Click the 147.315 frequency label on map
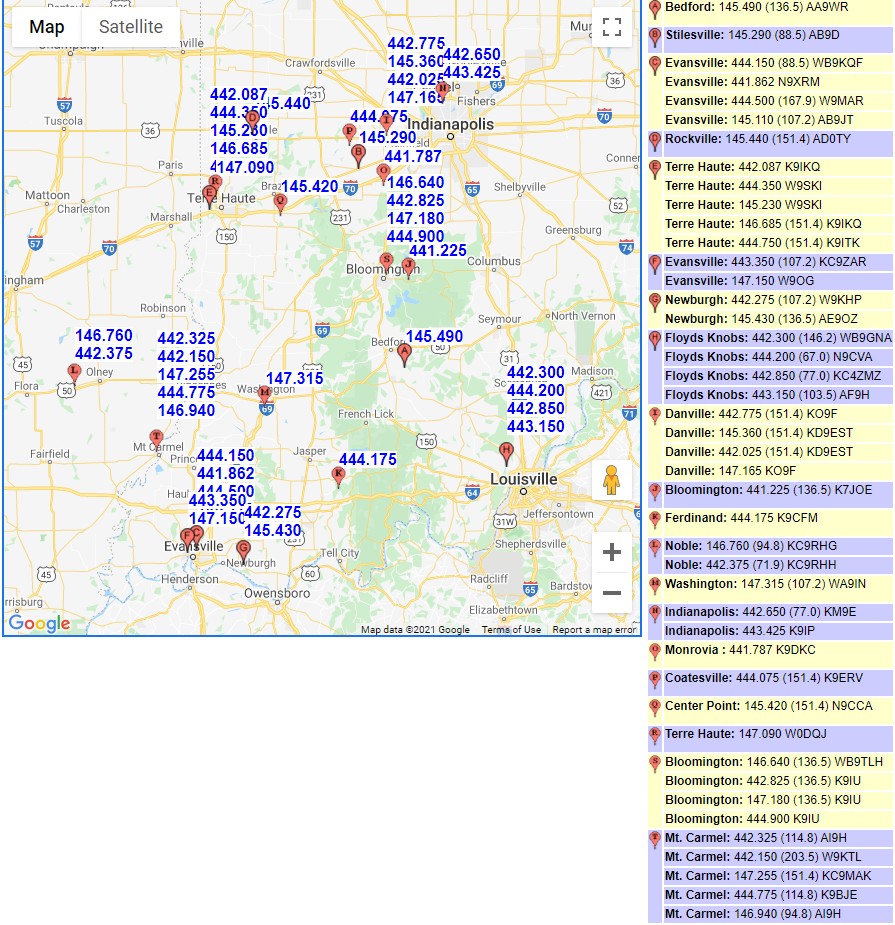Viewport: 895px width, 925px height. [x=294, y=378]
